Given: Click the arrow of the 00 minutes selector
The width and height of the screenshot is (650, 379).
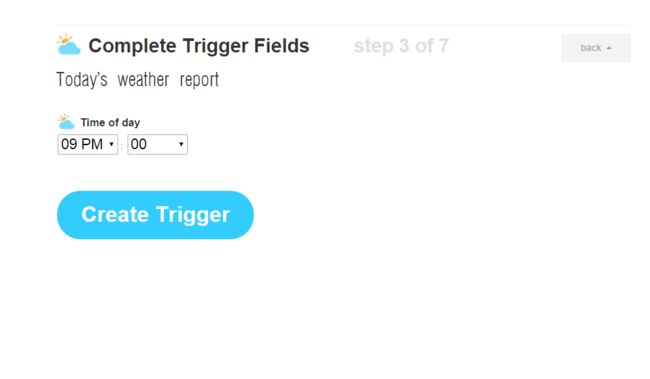Looking at the screenshot, I should 181,144.
